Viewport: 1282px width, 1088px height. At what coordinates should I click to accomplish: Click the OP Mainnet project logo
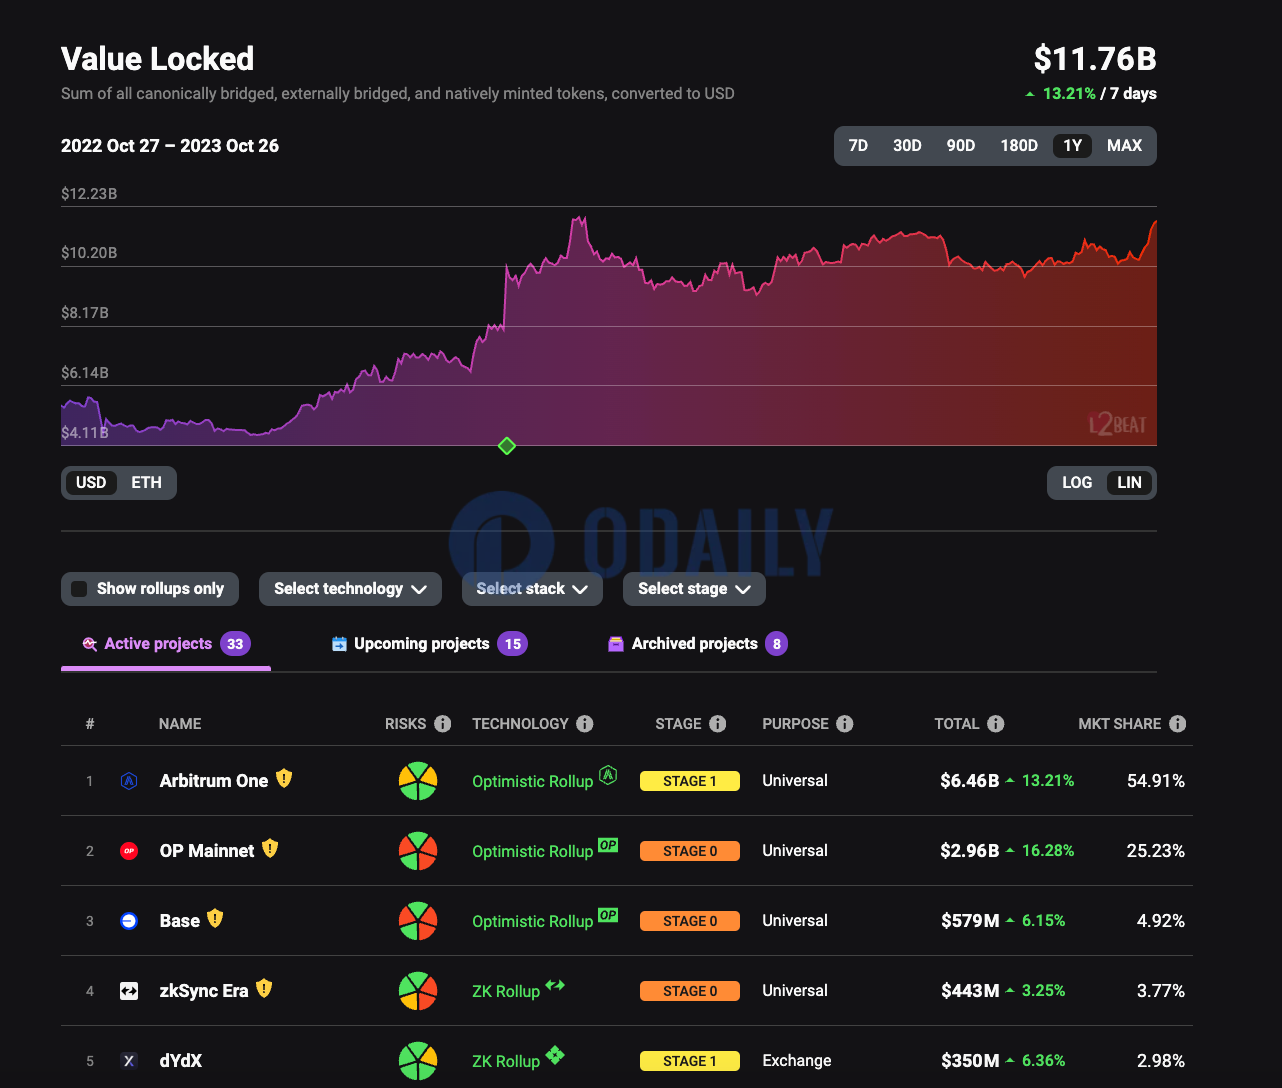point(129,851)
